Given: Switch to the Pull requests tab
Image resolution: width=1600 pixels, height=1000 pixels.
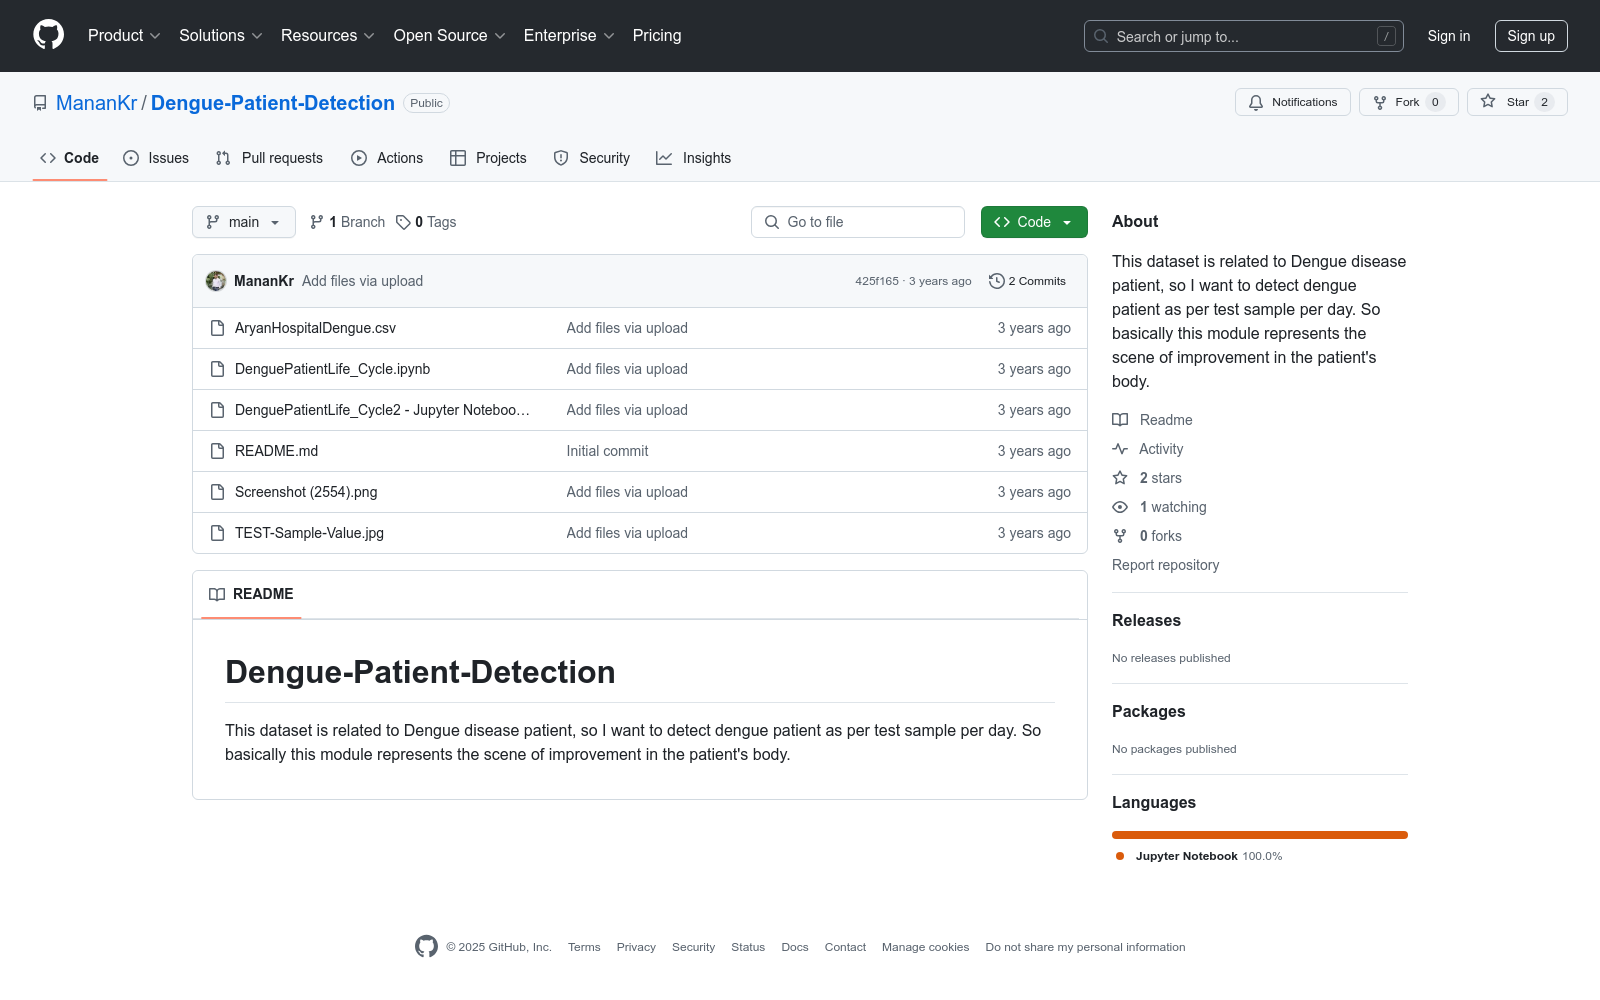Looking at the screenshot, I should coord(269,158).
